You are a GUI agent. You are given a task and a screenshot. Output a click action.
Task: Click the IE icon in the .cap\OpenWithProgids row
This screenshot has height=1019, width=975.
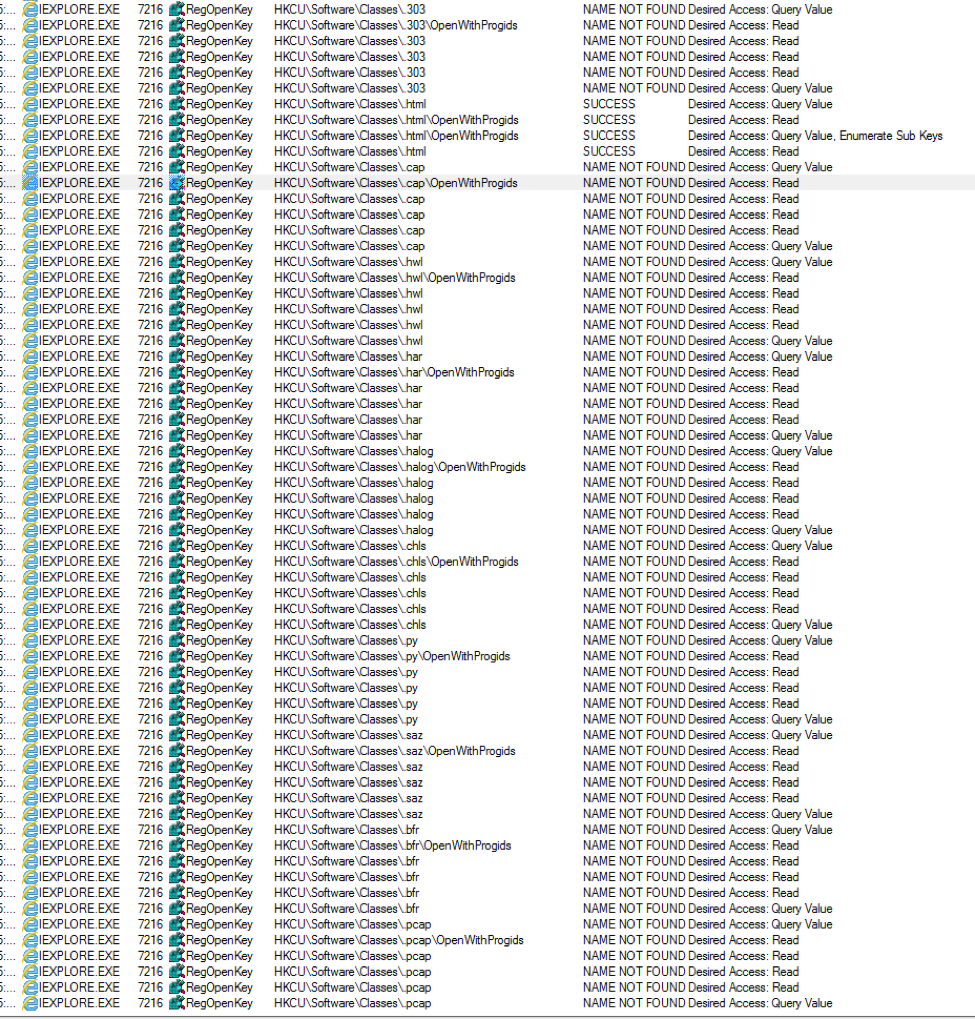click(31, 183)
